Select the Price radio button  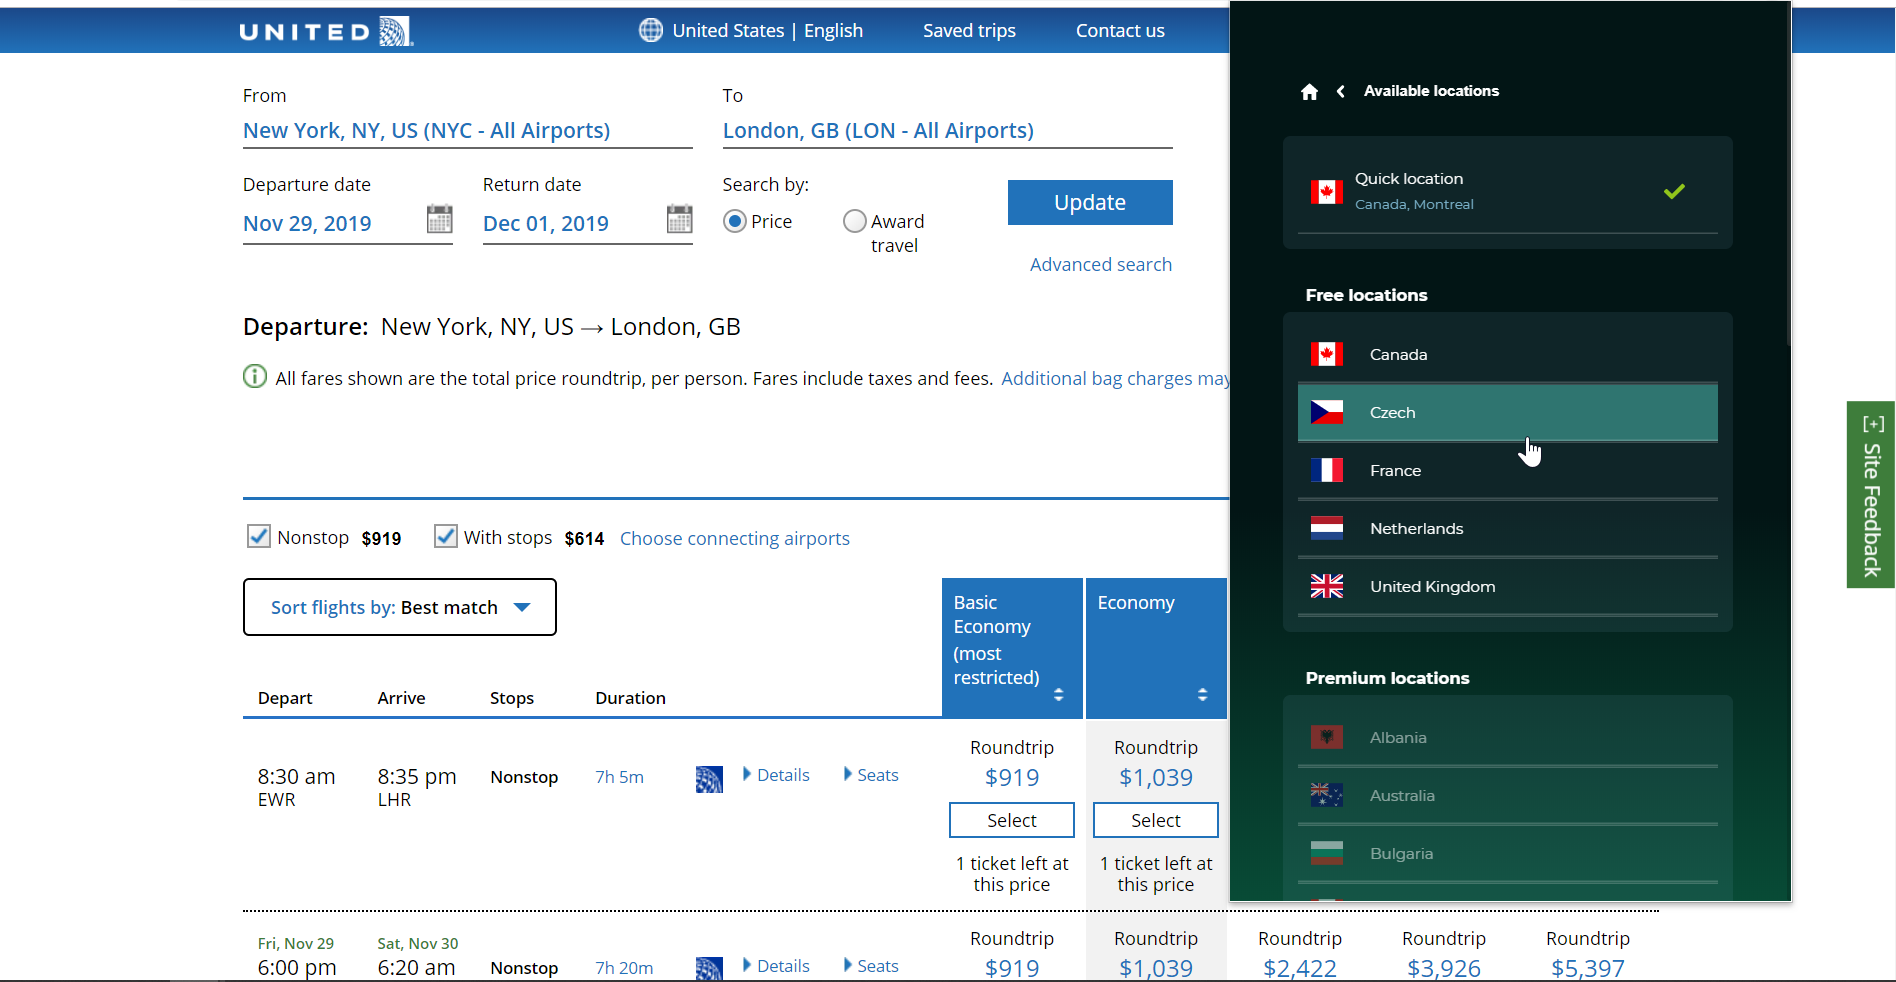(x=735, y=221)
